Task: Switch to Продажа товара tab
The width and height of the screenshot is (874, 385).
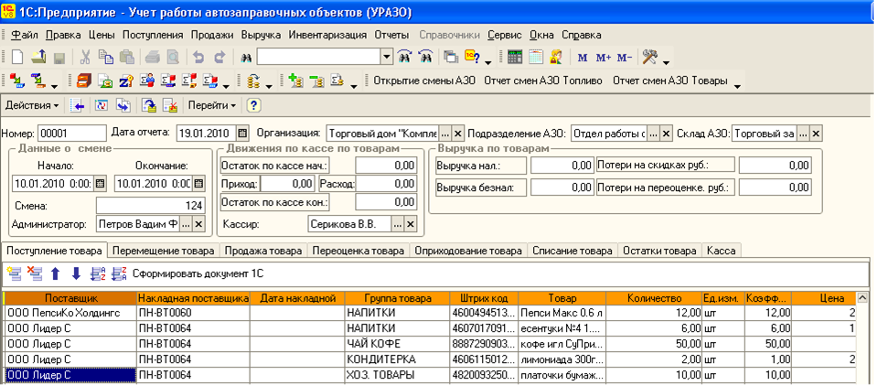Action: coord(264,251)
